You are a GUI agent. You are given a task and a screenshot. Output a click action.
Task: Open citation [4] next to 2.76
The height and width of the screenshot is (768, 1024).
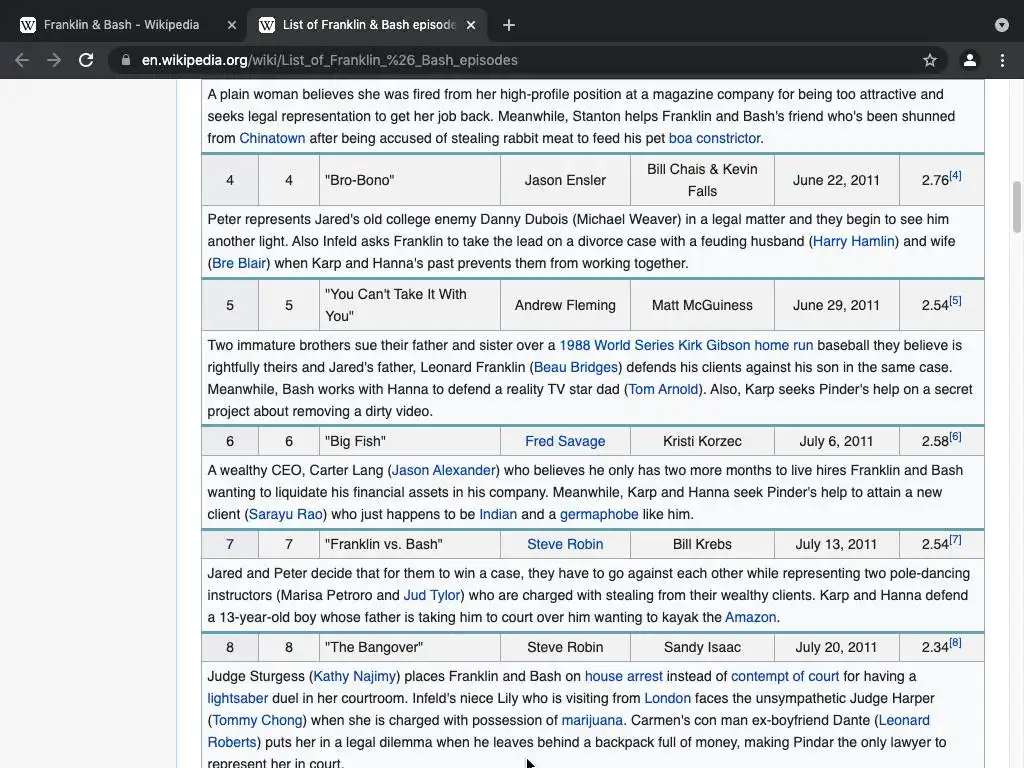coord(955,176)
